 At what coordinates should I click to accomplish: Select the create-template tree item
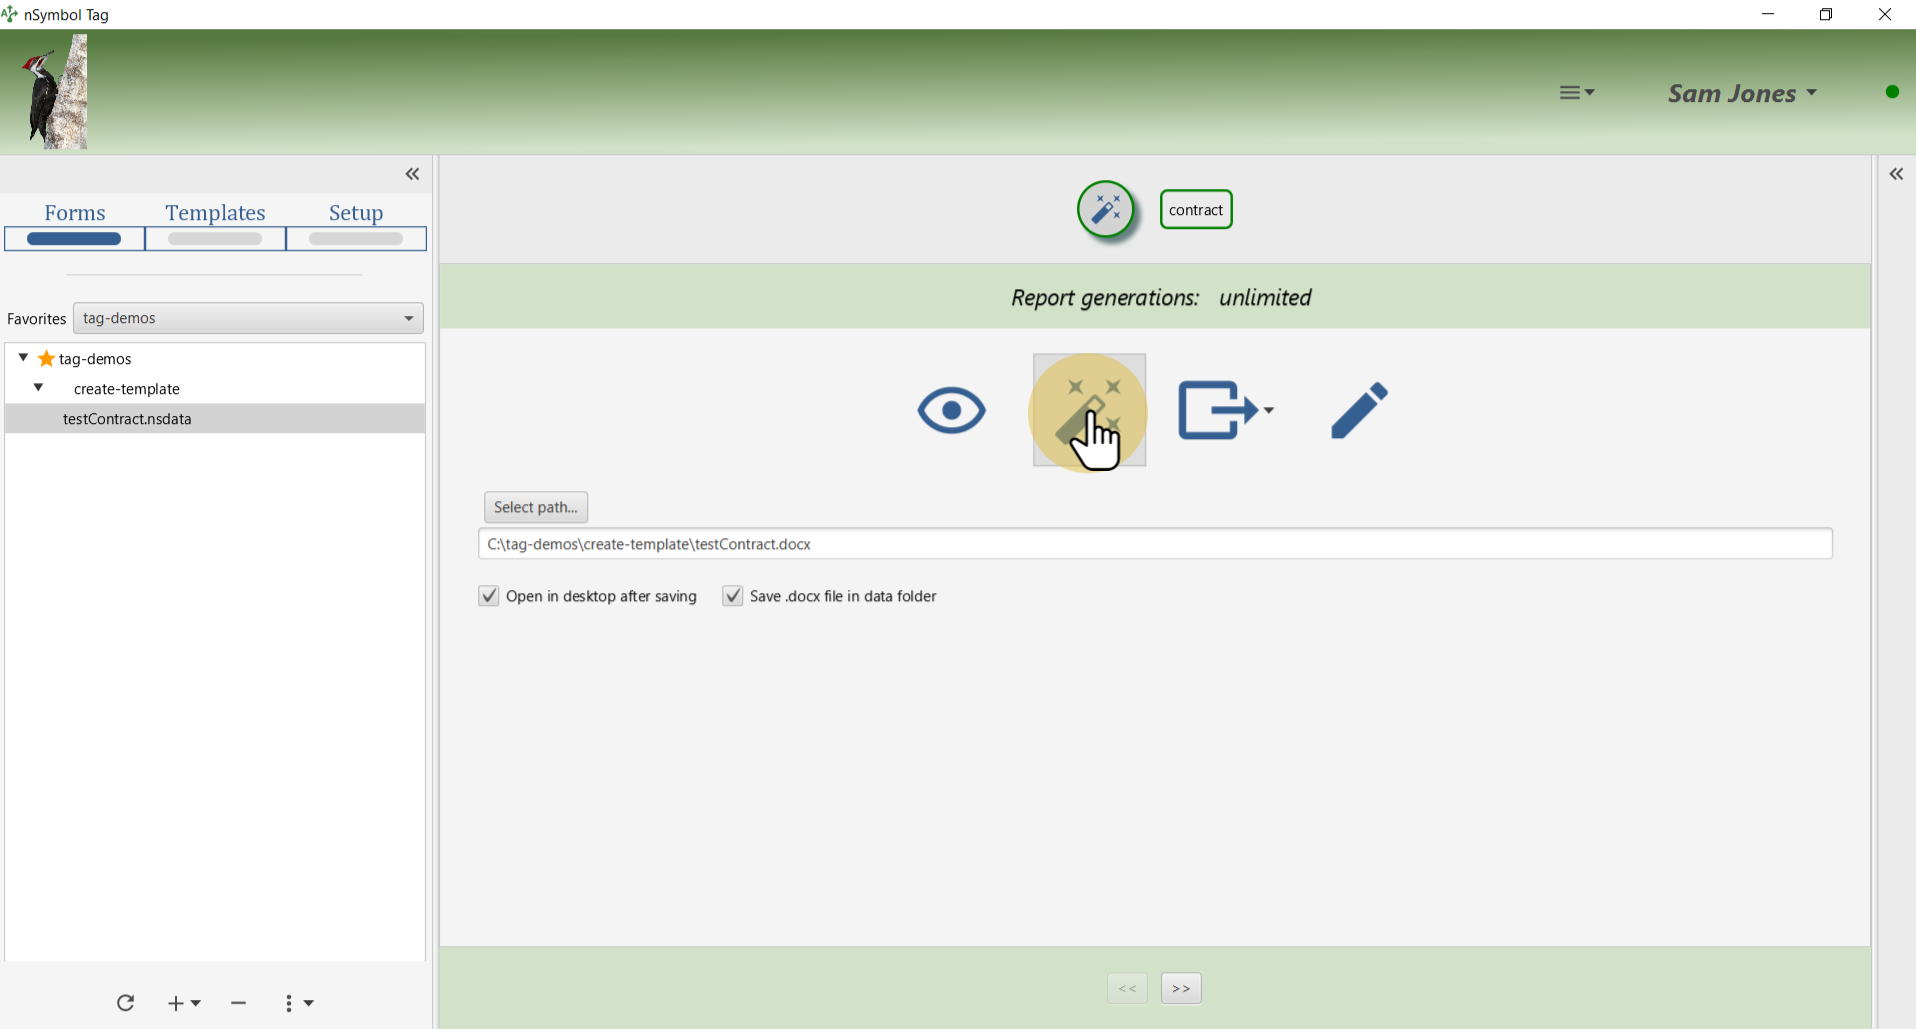(x=127, y=389)
